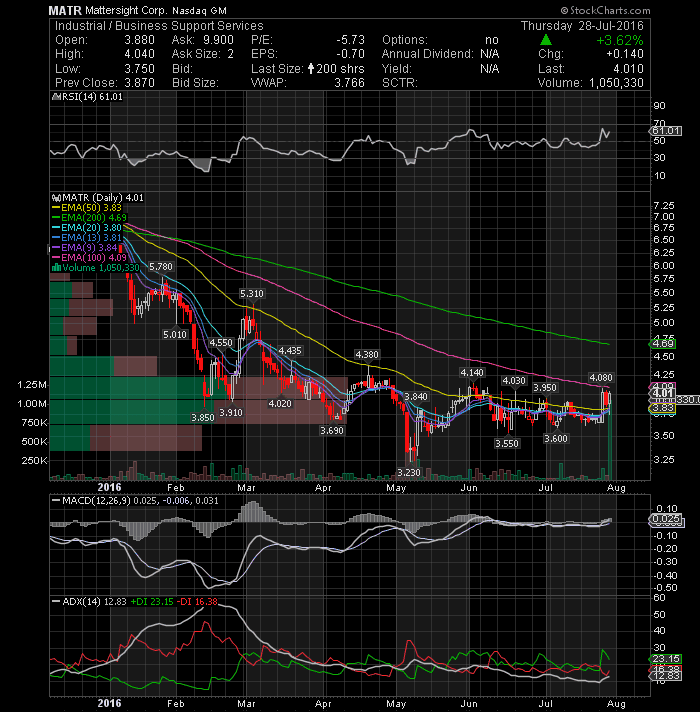Click the Chg value +0.140
The width and height of the screenshot is (700, 712).
click(x=625, y=54)
